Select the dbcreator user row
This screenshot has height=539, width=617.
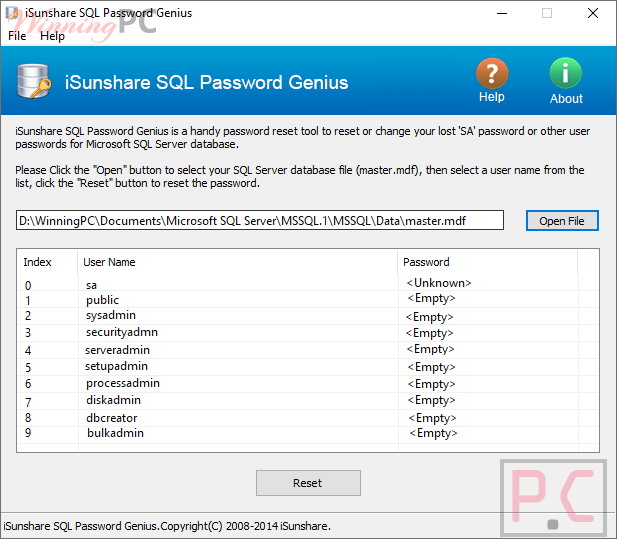coord(308,417)
